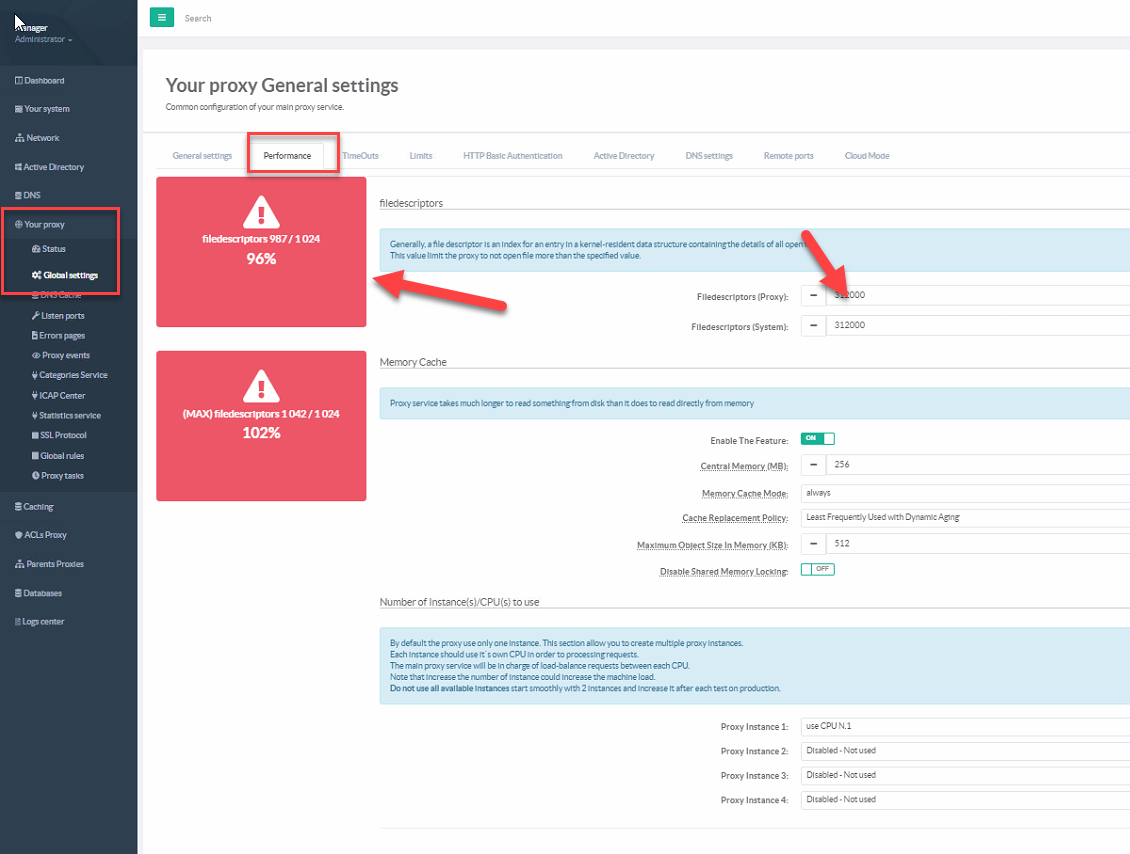Decrease Central Memory with minus button
The height and width of the screenshot is (854, 1130).
coord(813,465)
